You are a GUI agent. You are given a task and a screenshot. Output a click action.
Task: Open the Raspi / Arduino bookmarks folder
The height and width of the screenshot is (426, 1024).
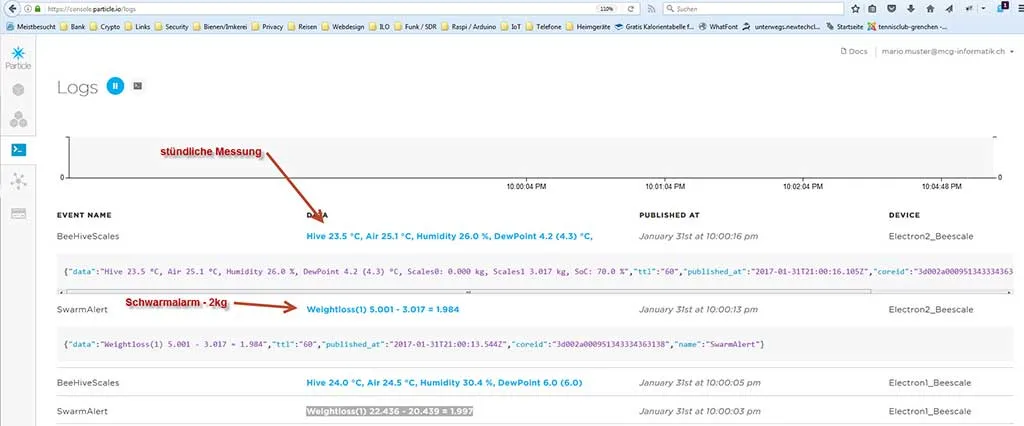469,27
